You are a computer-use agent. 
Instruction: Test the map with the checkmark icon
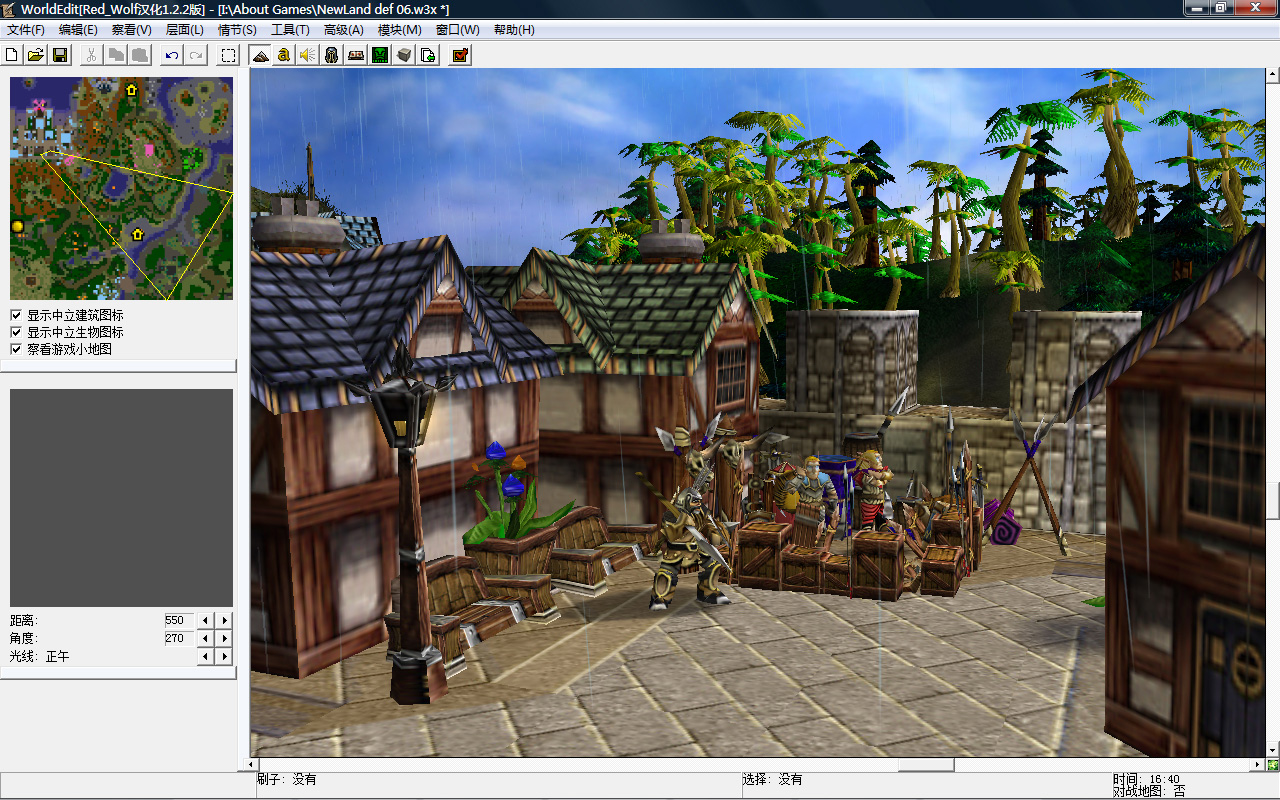click(x=460, y=55)
